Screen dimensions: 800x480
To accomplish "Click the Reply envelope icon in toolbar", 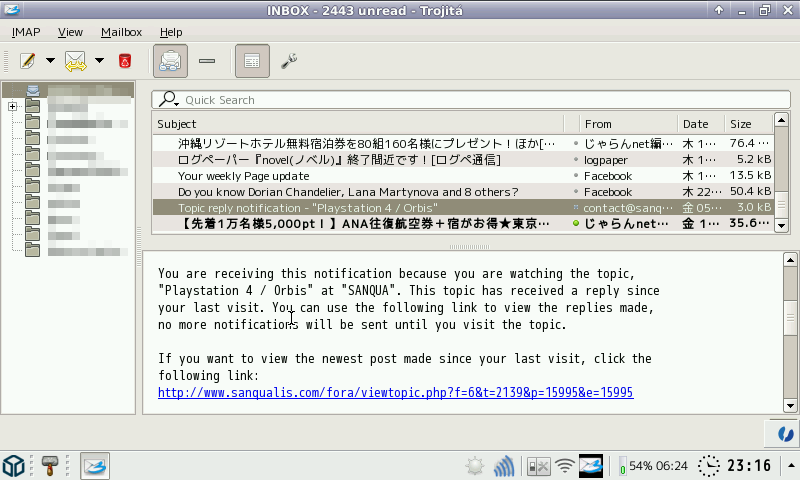I will (x=76, y=61).
